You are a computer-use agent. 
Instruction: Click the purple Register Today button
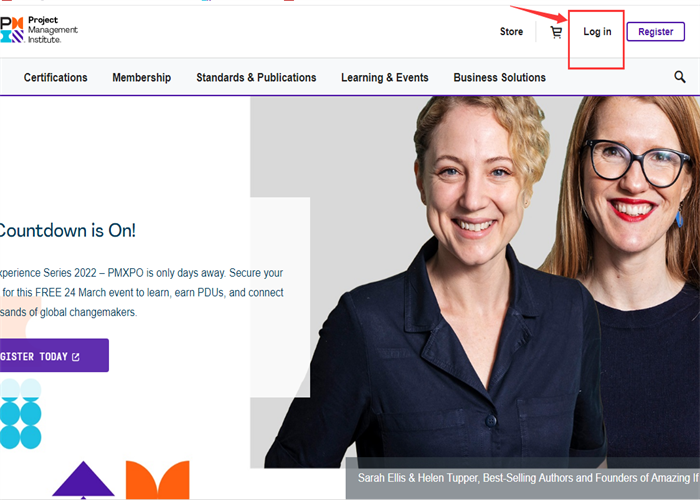pyautogui.click(x=50, y=356)
